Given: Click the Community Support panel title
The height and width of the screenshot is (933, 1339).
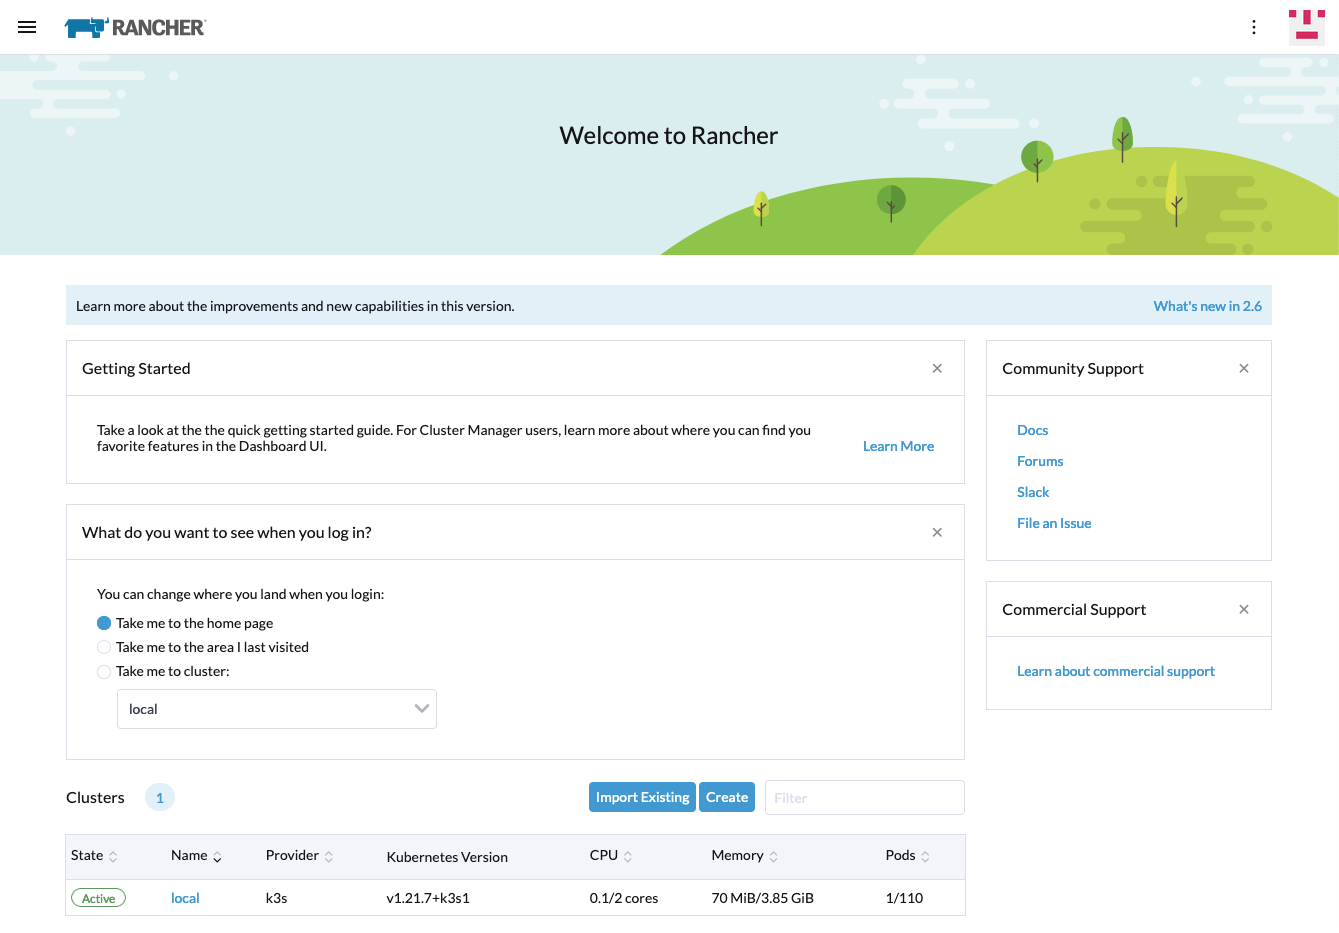Looking at the screenshot, I should [x=1073, y=368].
